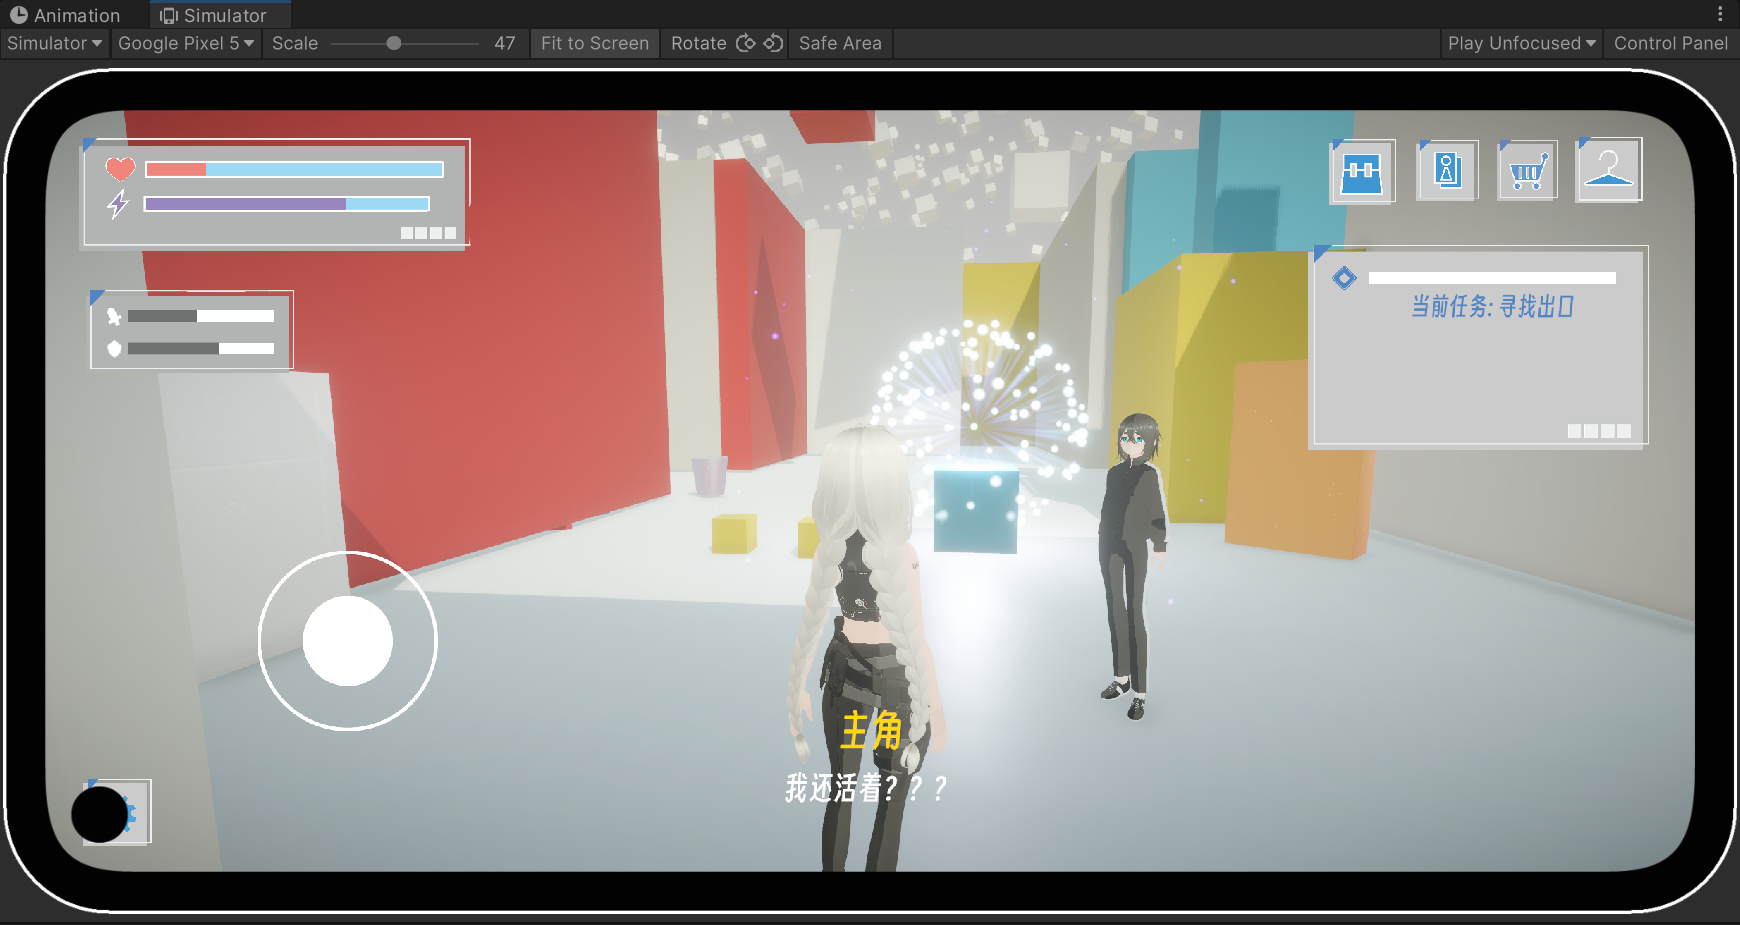
Task: Switch to the Animation tab
Action: tap(66, 15)
